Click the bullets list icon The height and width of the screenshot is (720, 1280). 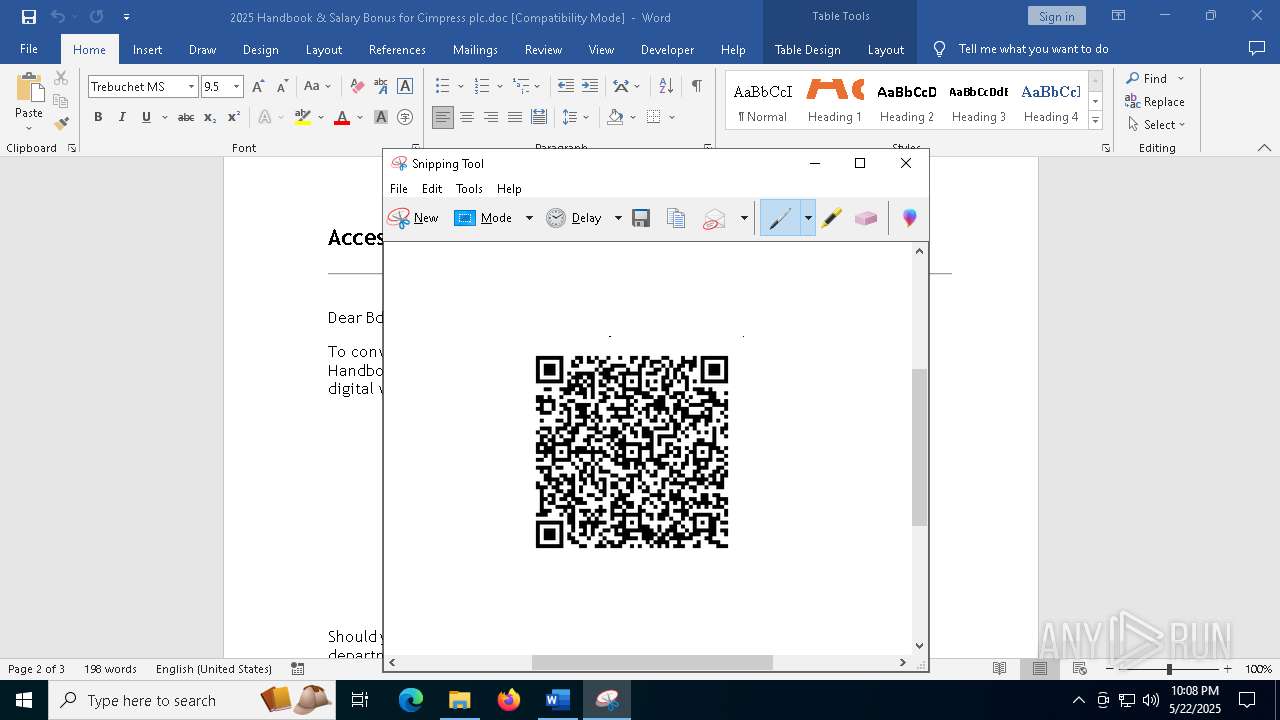tap(442, 86)
